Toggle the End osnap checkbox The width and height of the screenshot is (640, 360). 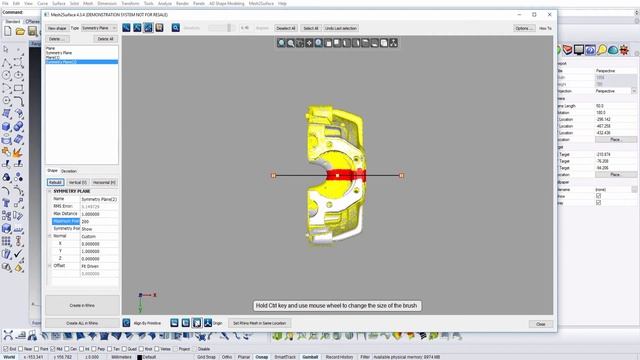point(6,349)
